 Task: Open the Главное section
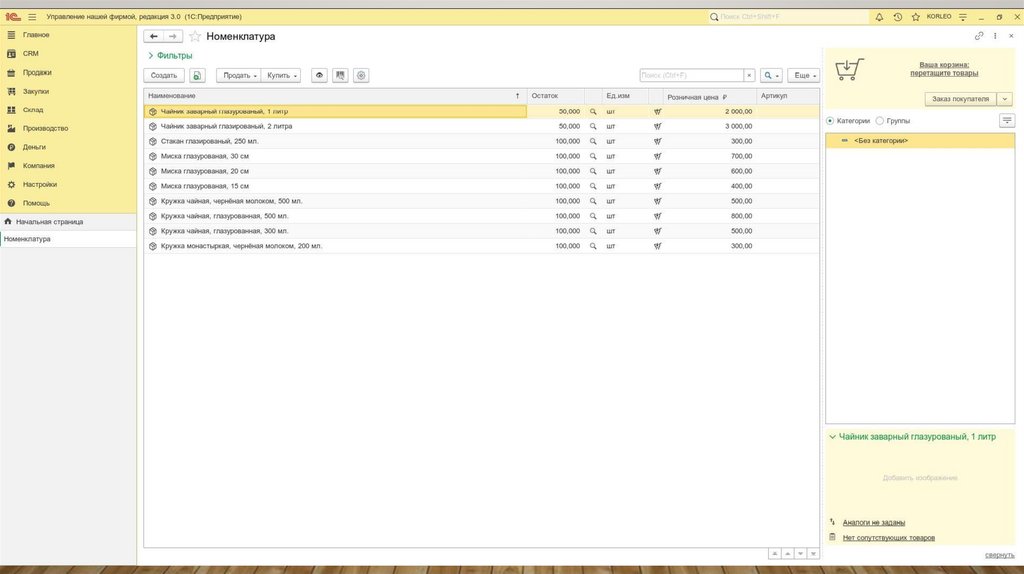click(x=36, y=35)
